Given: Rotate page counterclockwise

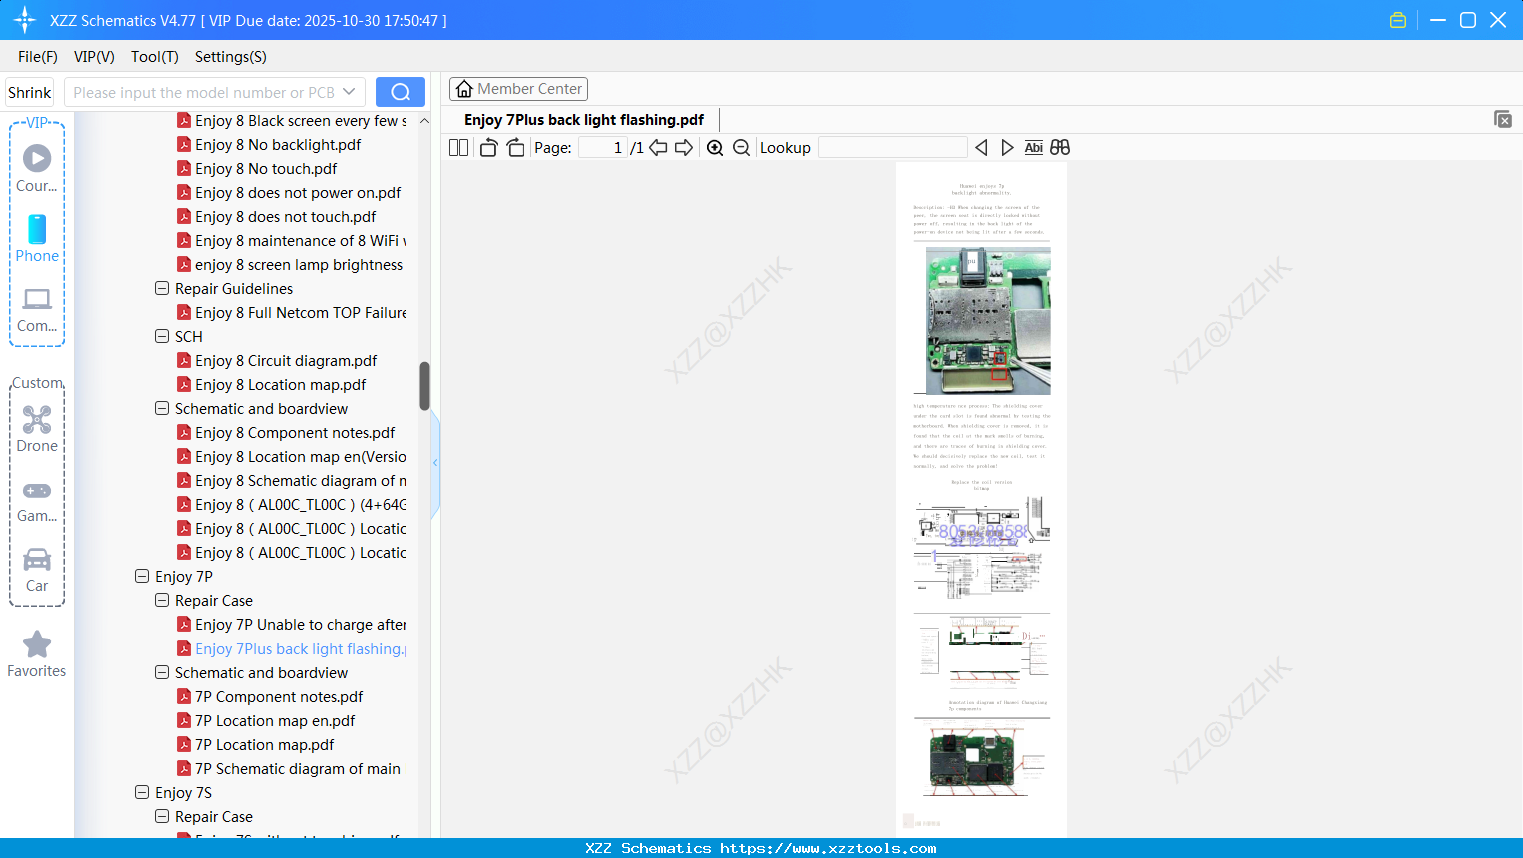Looking at the screenshot, I should 488,147.
